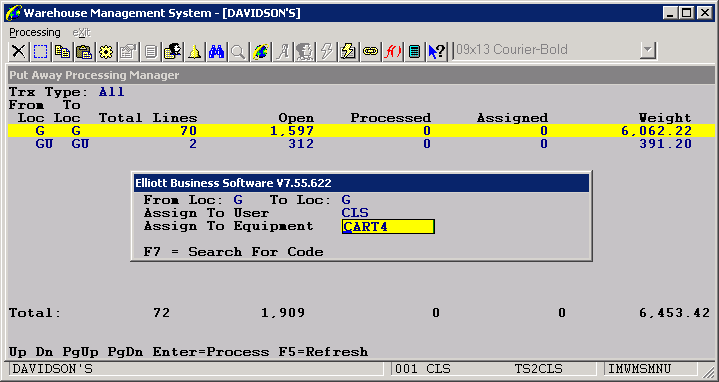Screen dimensions: 719x382
Task: Click the globe internet icon in toolbar
Action: tap(260, 51)
